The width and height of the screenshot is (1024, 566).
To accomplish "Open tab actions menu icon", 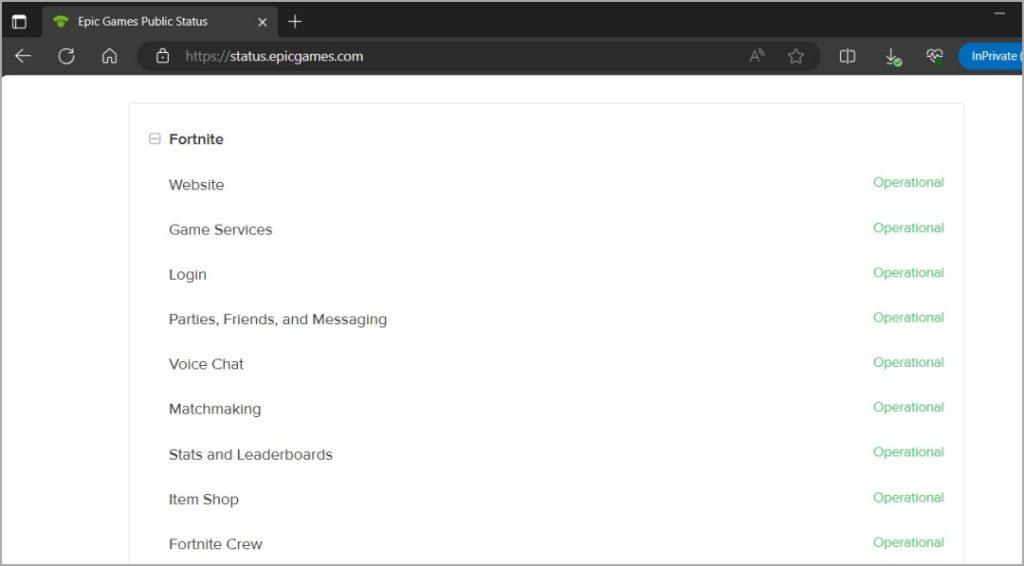I will pos(20,22).
